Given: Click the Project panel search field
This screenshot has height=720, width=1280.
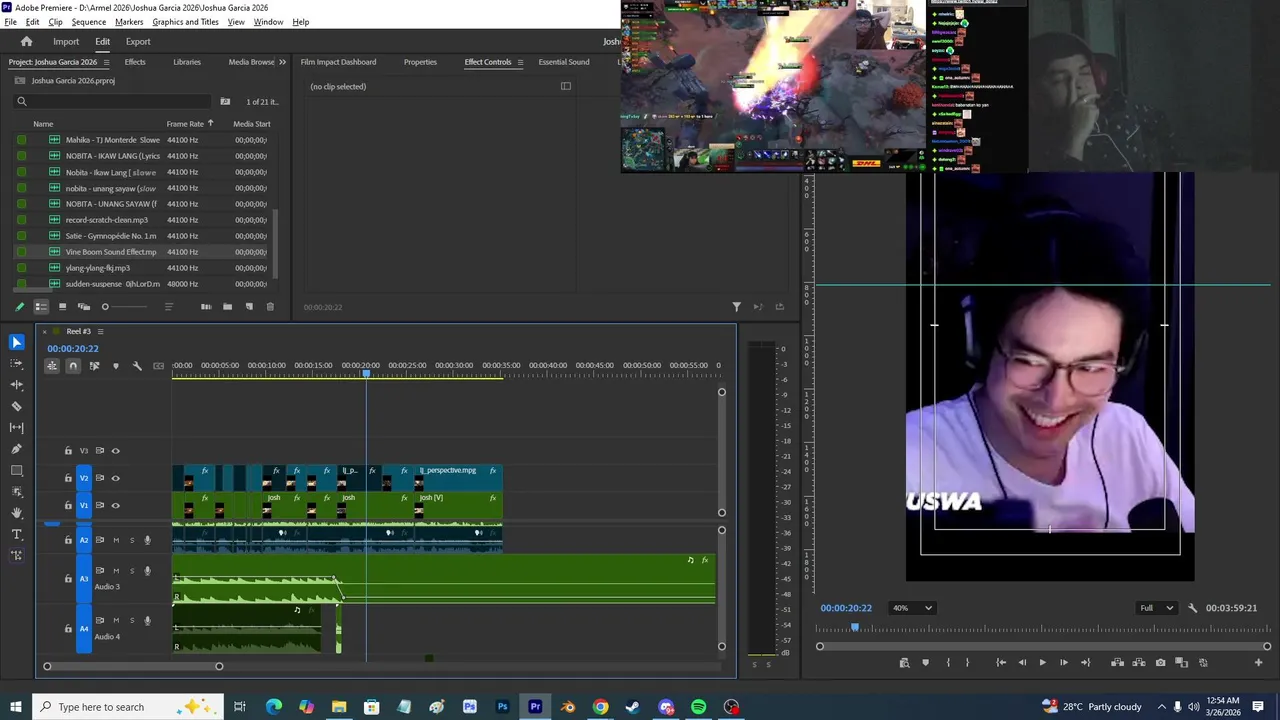Looking at the screenshot, I should coord(112,101).
